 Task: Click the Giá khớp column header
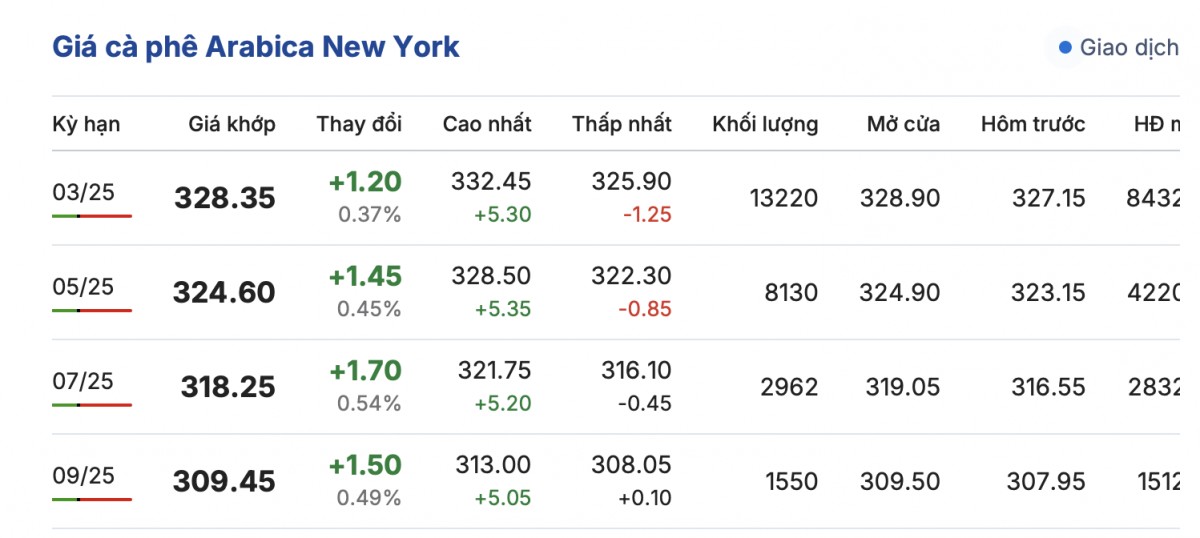(x=232, y=124)
